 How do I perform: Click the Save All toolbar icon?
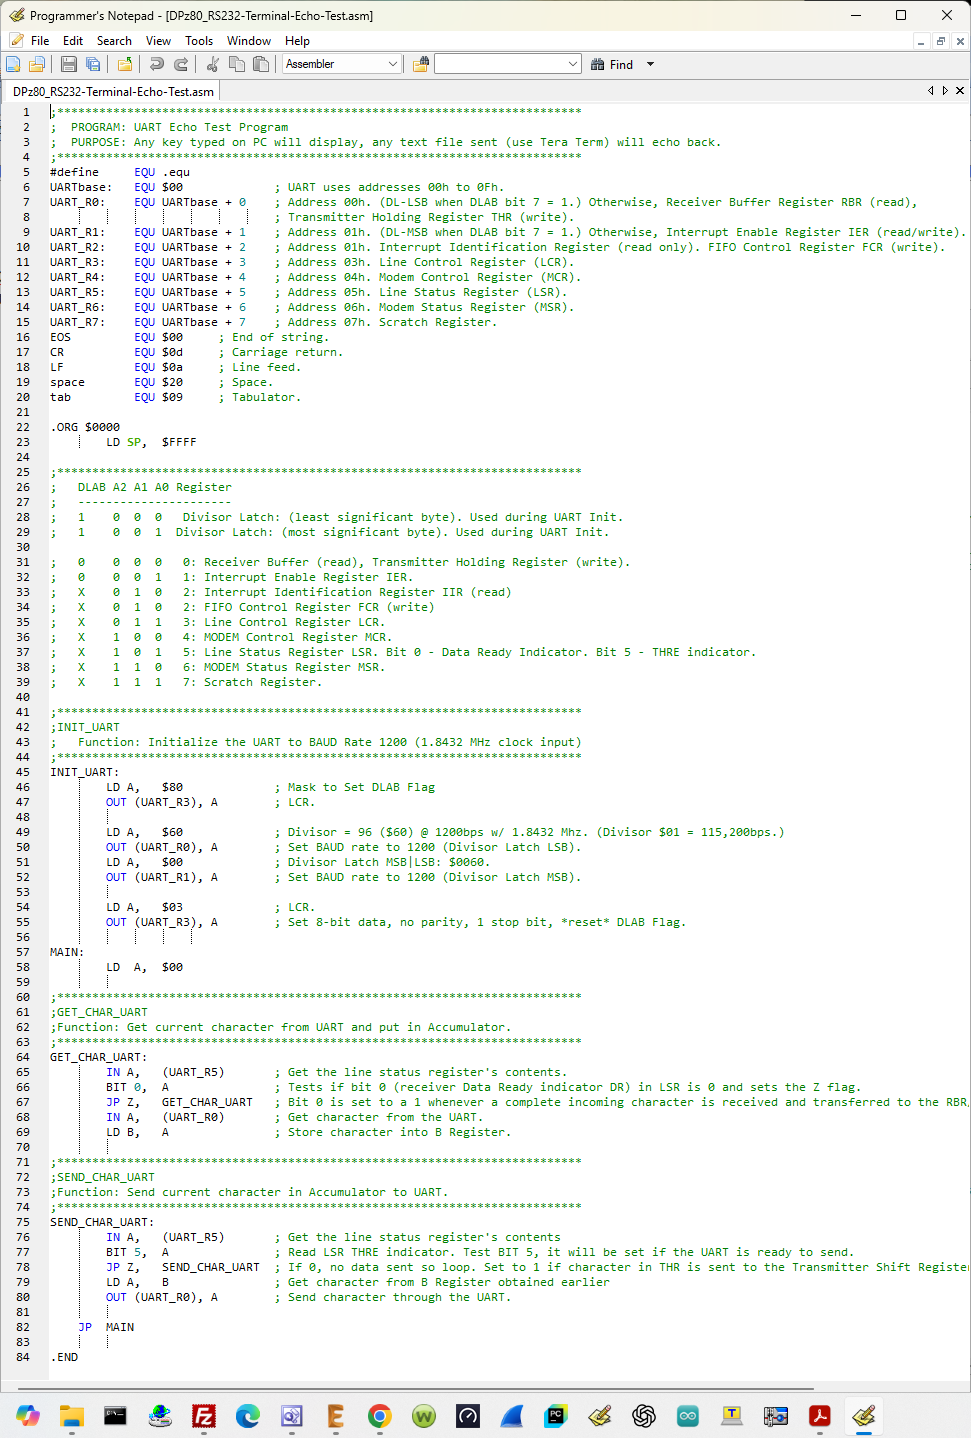[93, 64]
